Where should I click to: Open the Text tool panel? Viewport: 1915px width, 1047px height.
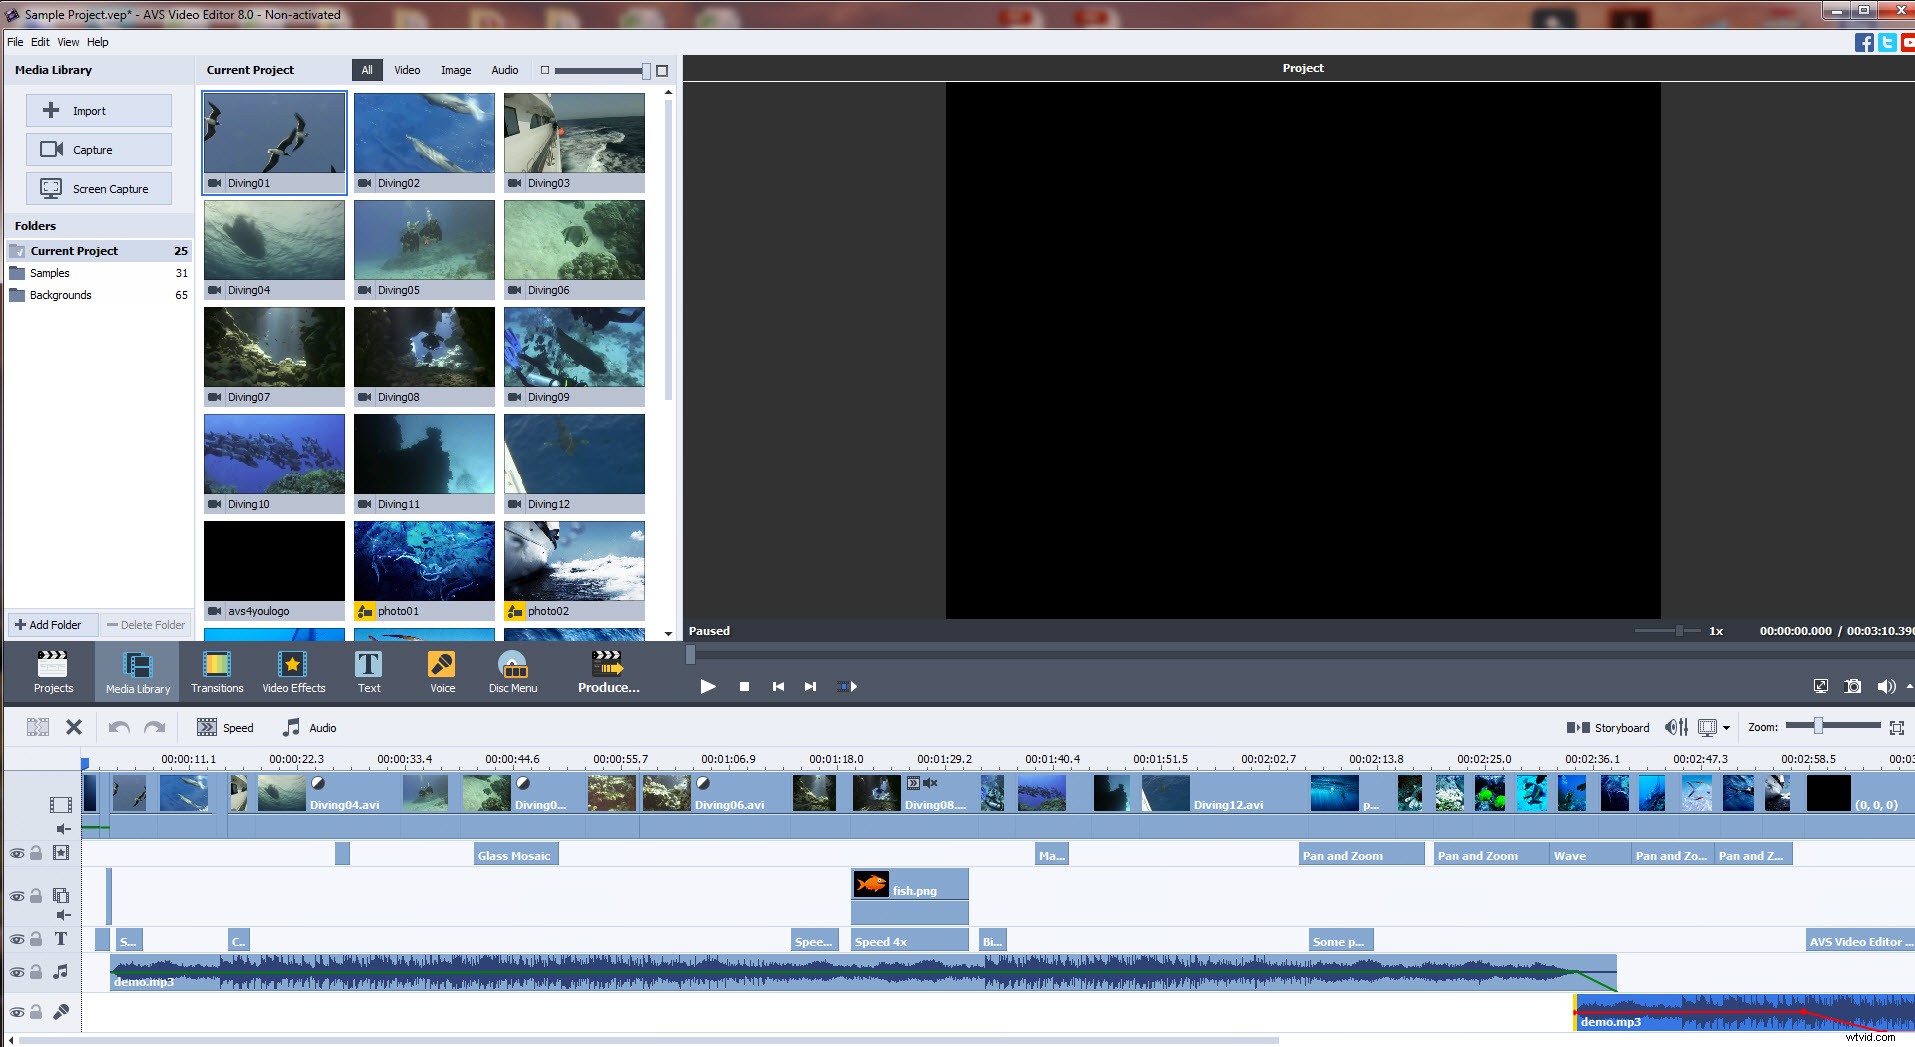tap(368, 670)
